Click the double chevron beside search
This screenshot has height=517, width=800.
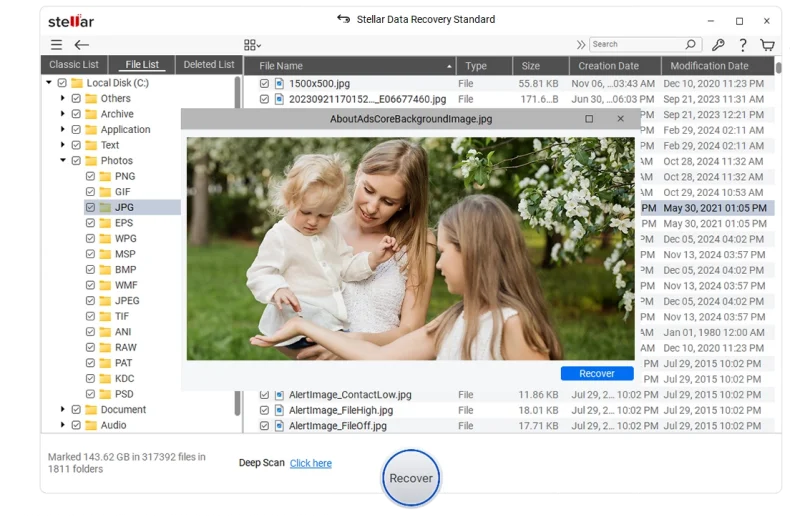581,45
